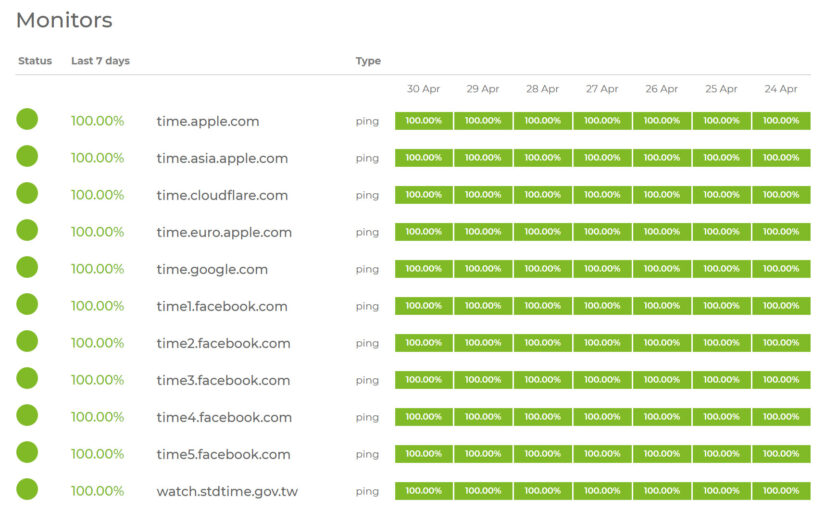Click the green status dot for time.google.com
This screenshot has width=825, height=510.
[27, 267]
